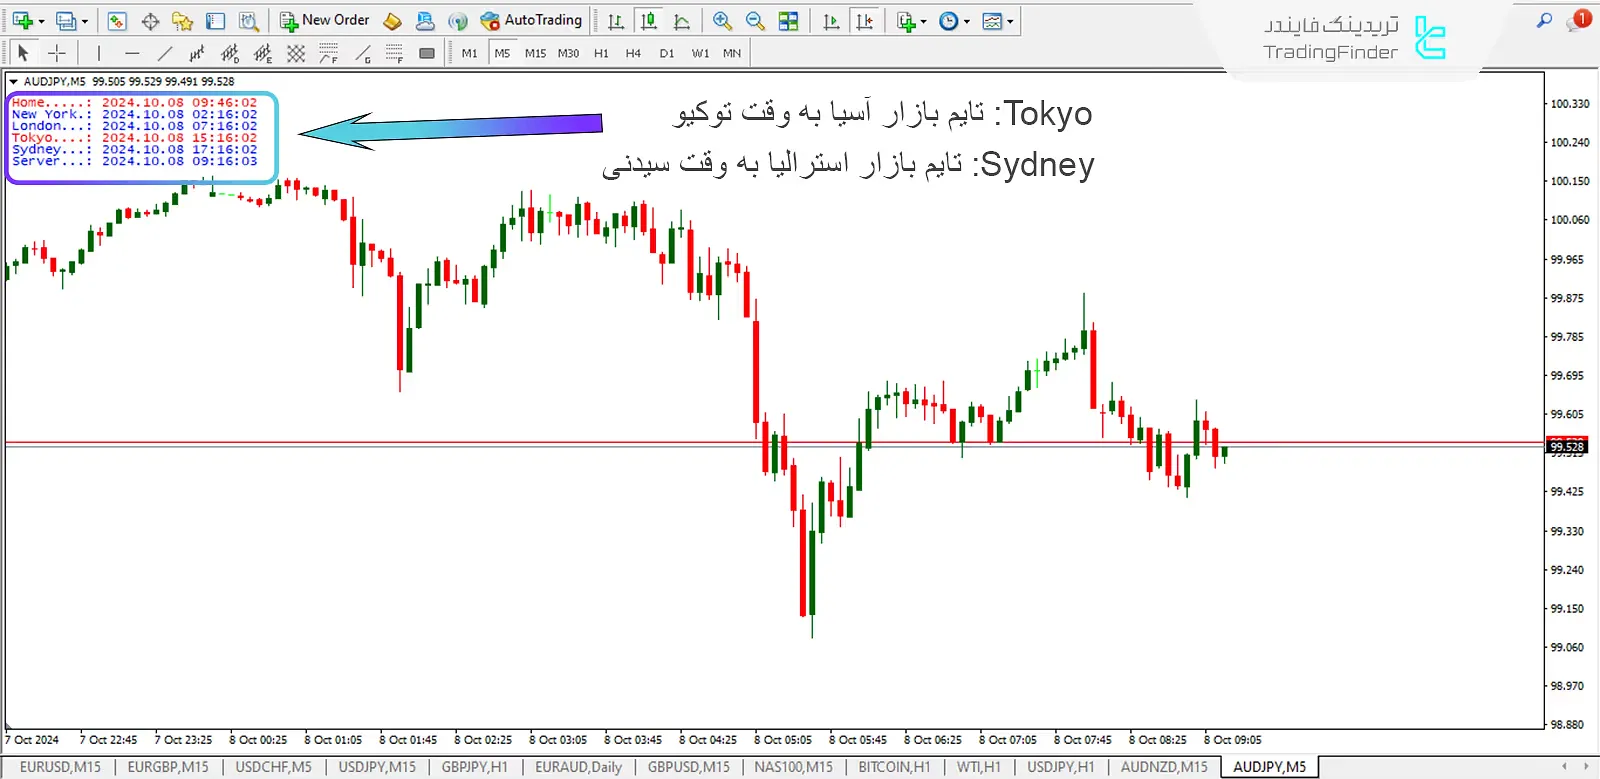Expand the chart templates dropdown
Viewport: 1600px width, 779px height.
click(1010, 21)
